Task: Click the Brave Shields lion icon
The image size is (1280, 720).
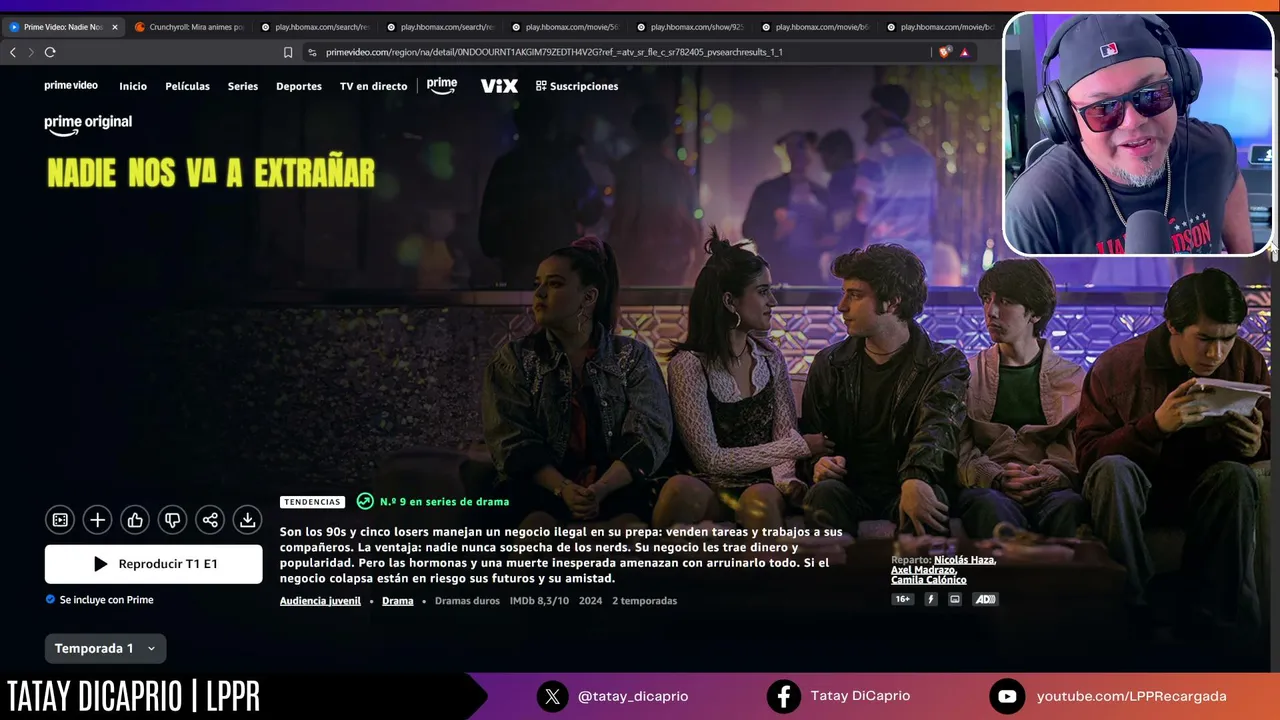Action: [945, 52]
